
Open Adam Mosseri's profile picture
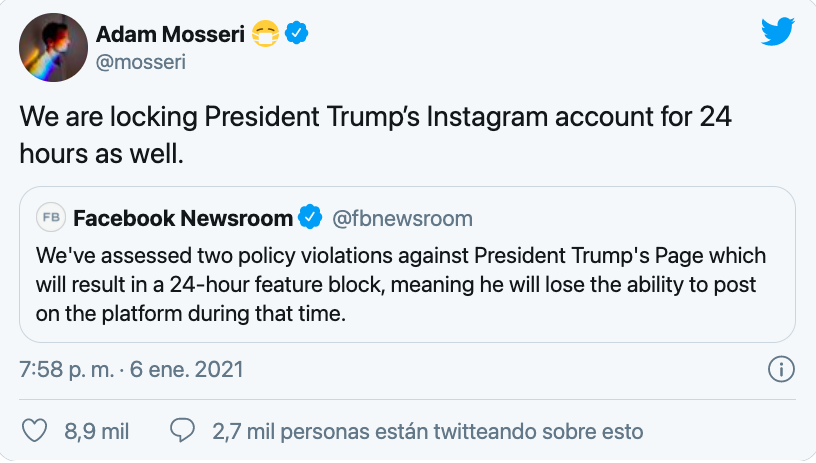[53, 47]
